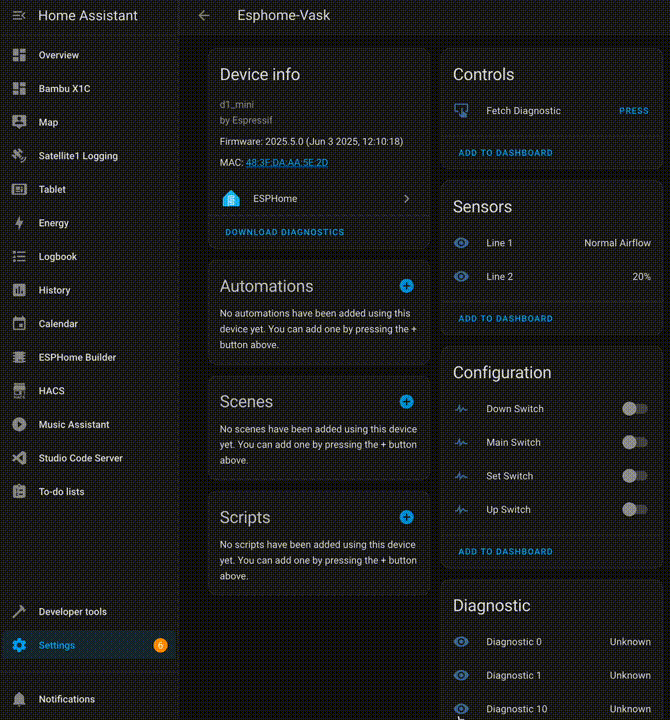Viewport: 670px width, 720px height.
Task: Open the Energy panel
Action: [89, 223]
